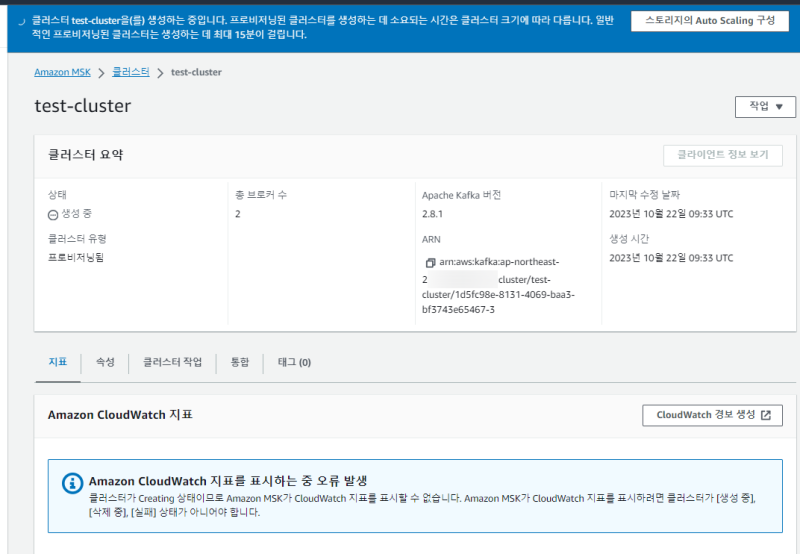The height and width of the screenshot is (554, 800).
Task: Go to the 클러스터 breadcrumb link
Action: click(x=131, y=72)
